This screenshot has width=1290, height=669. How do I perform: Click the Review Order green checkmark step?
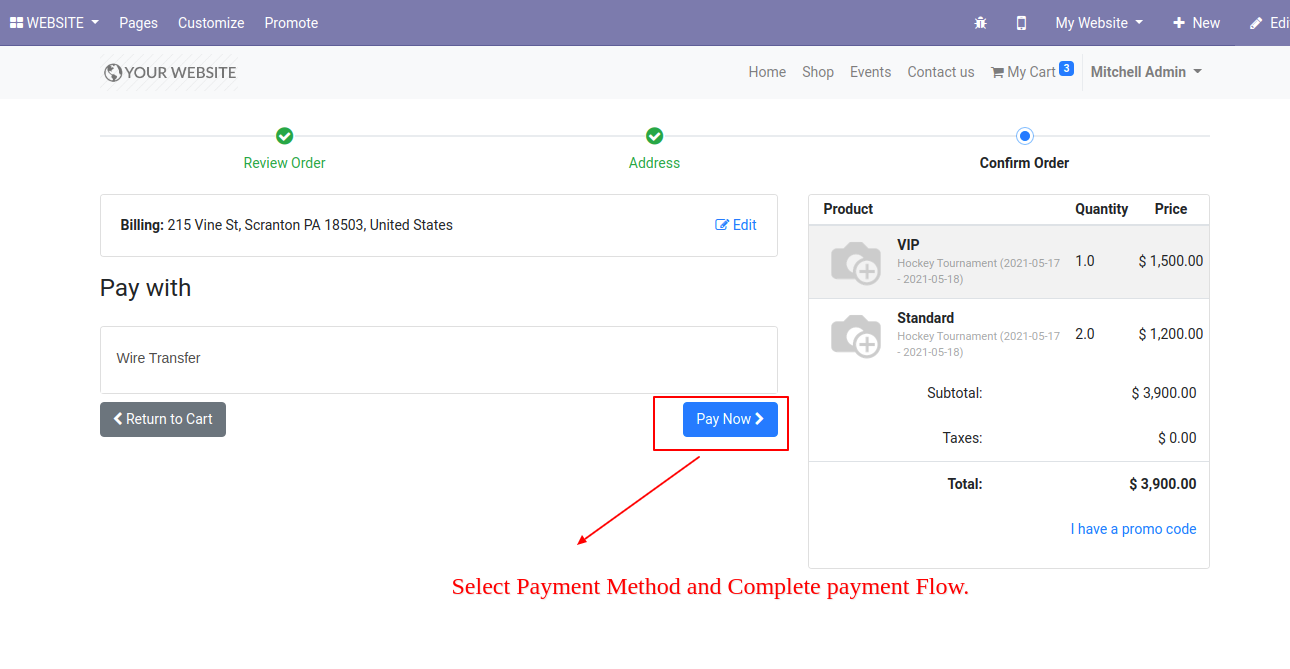point(284,136)
